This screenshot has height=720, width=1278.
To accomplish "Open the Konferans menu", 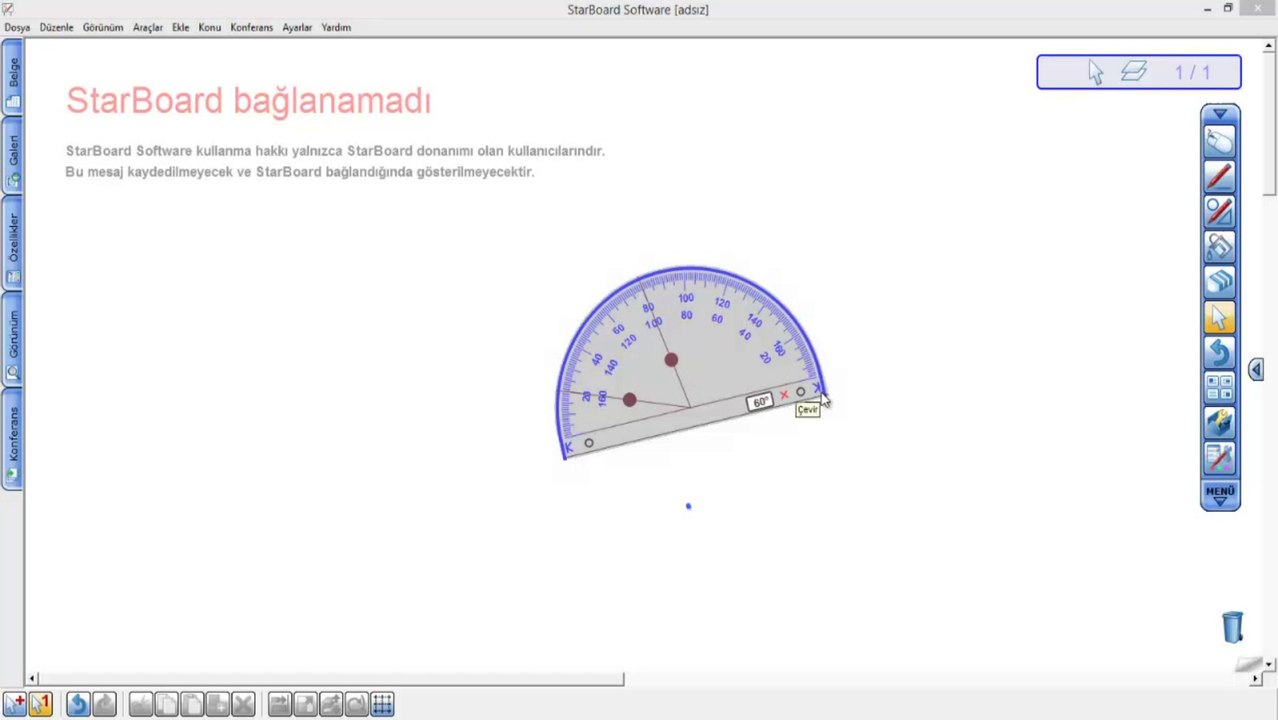I will [251, 27].
